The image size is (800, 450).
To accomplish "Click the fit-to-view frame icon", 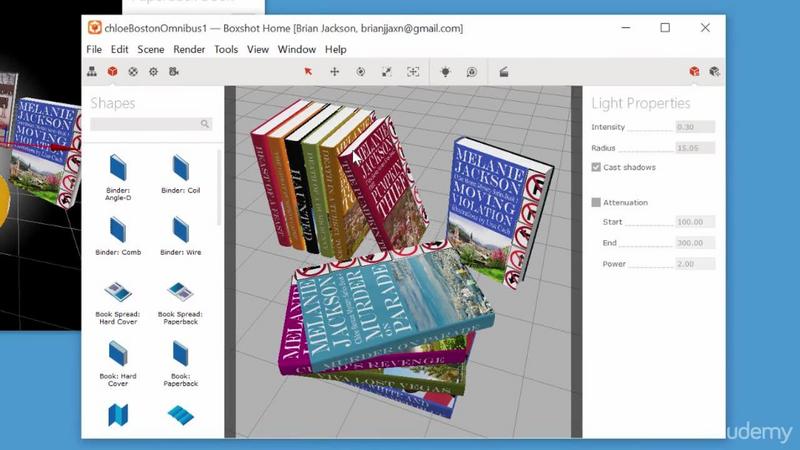I will tap(413, 71).
